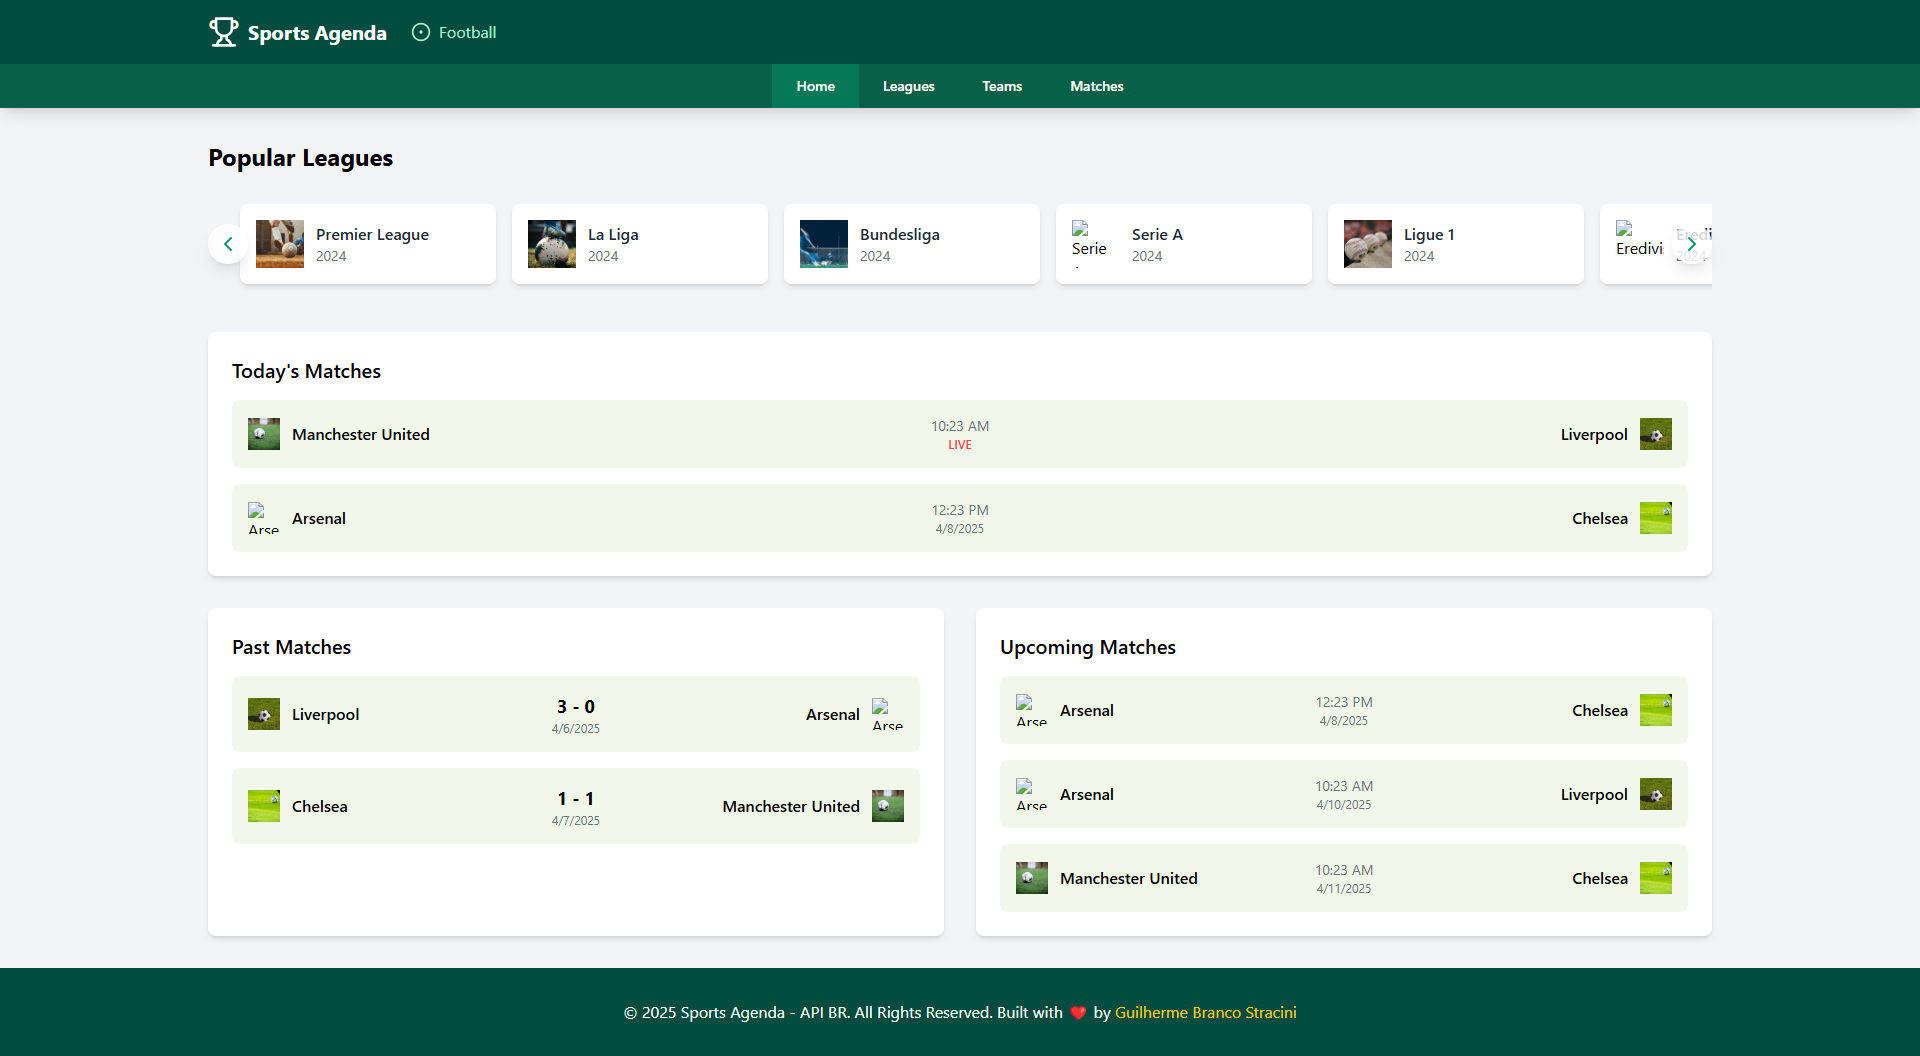Select the La Liga league thumbnail
This screenshot has width=1920, height=1056.
551,243
